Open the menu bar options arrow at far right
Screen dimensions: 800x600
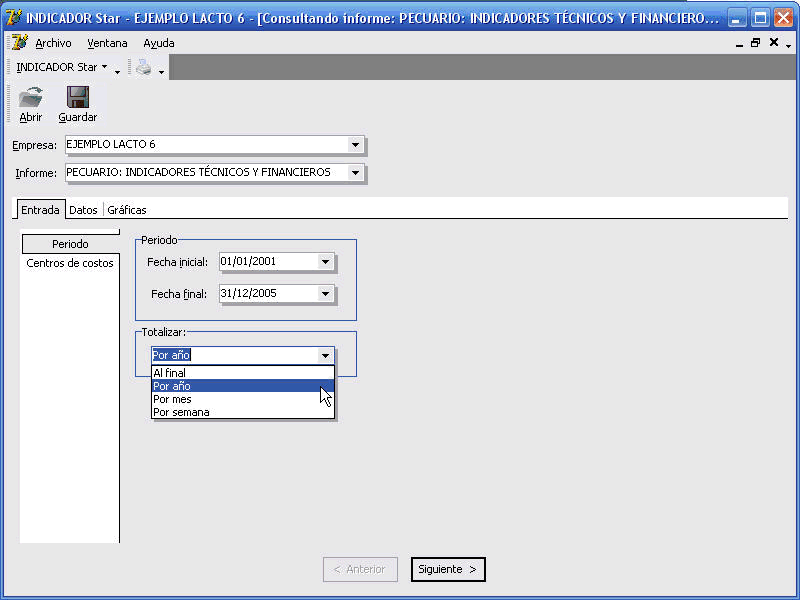click(x=789, y=46)
